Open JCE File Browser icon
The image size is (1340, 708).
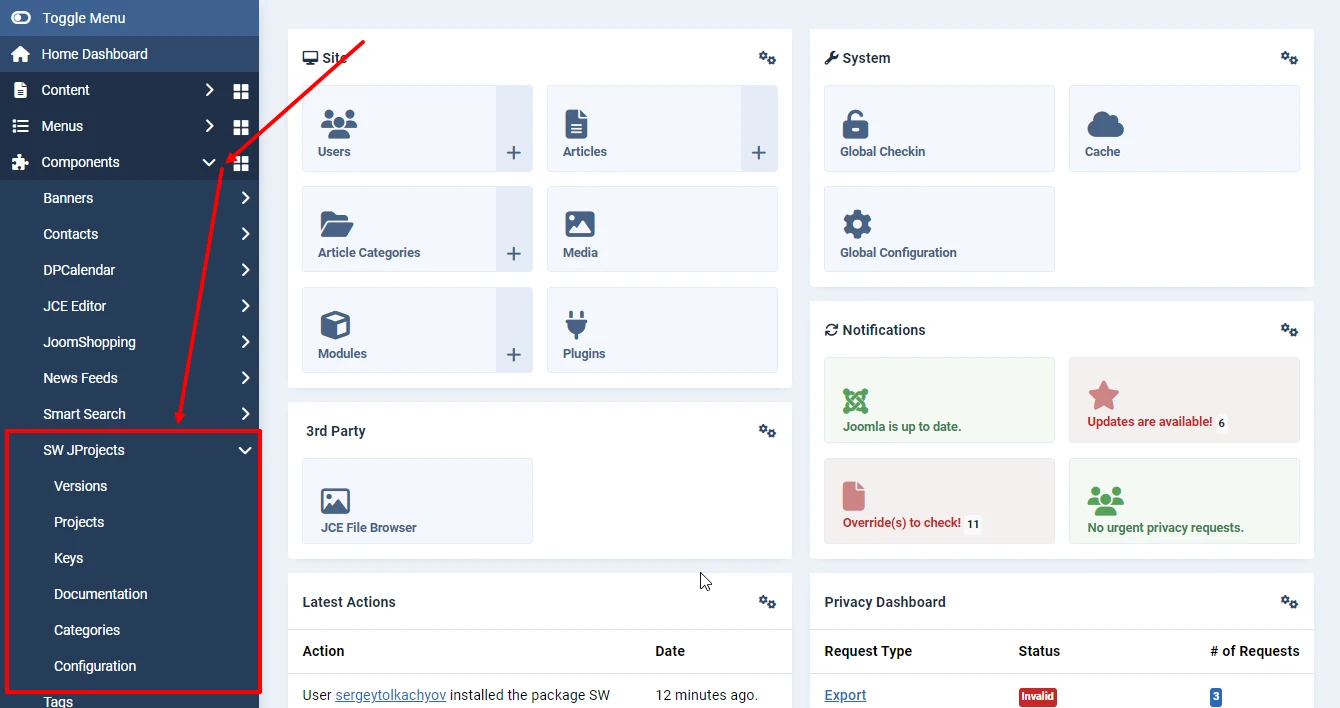tap(335, 500)
